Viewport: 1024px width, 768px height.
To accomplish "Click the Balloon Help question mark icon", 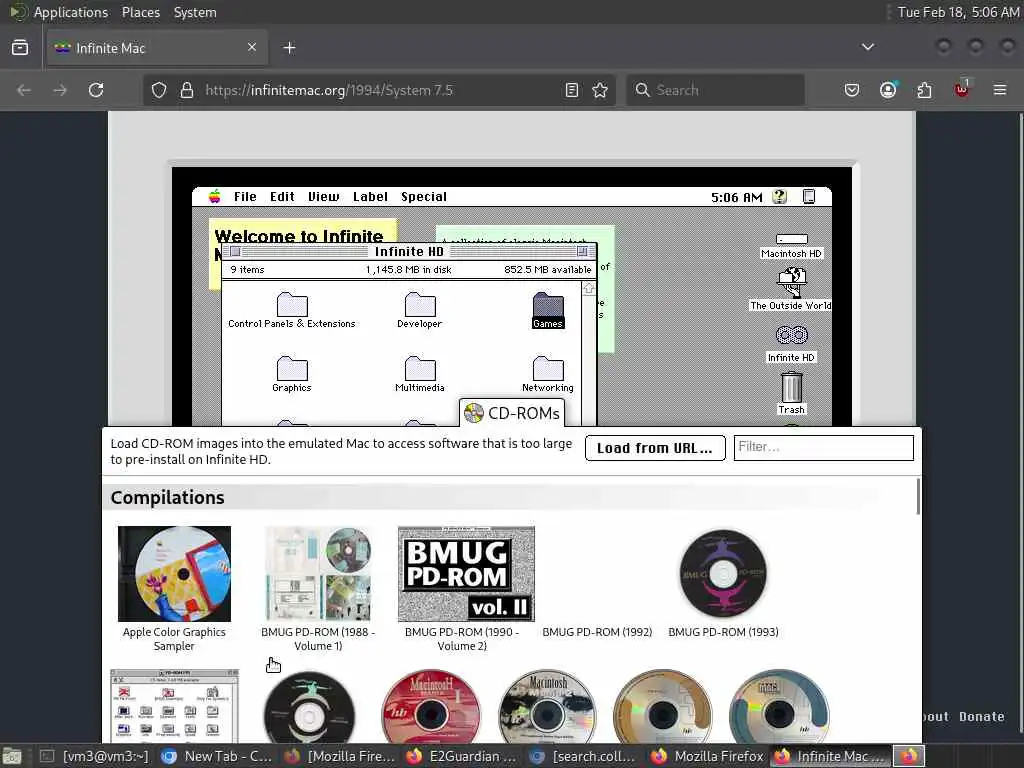I will coord(779,197).
